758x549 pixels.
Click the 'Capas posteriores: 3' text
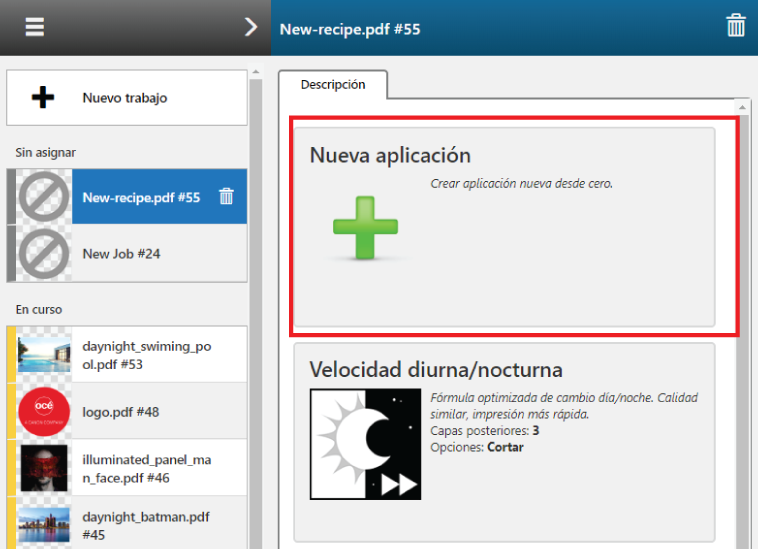pos(484,431)
